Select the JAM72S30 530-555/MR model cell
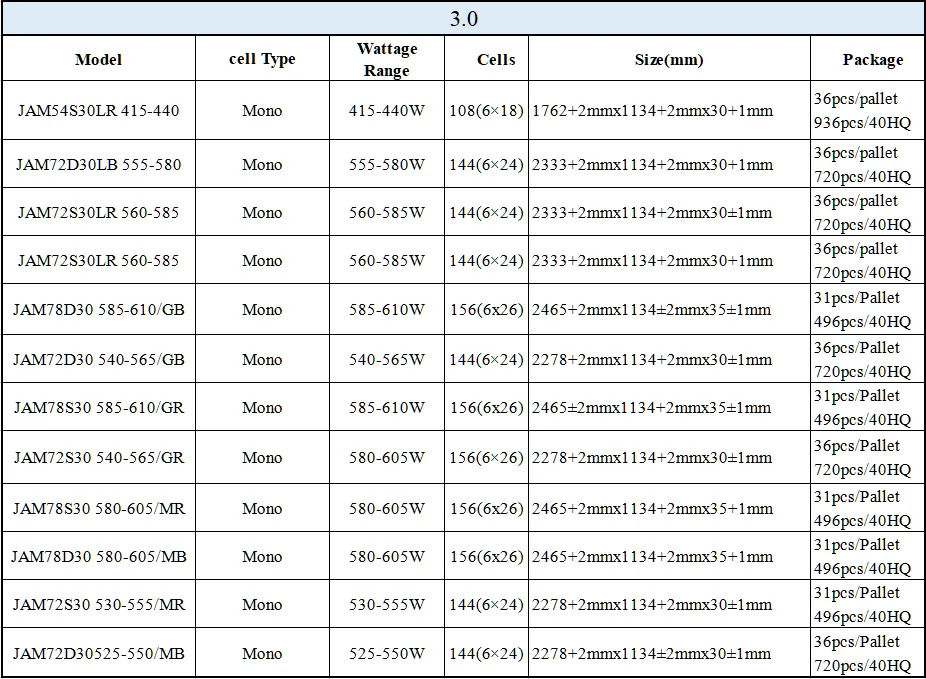The width and height of the screenshot is (926, 679). tap(99, 604)
